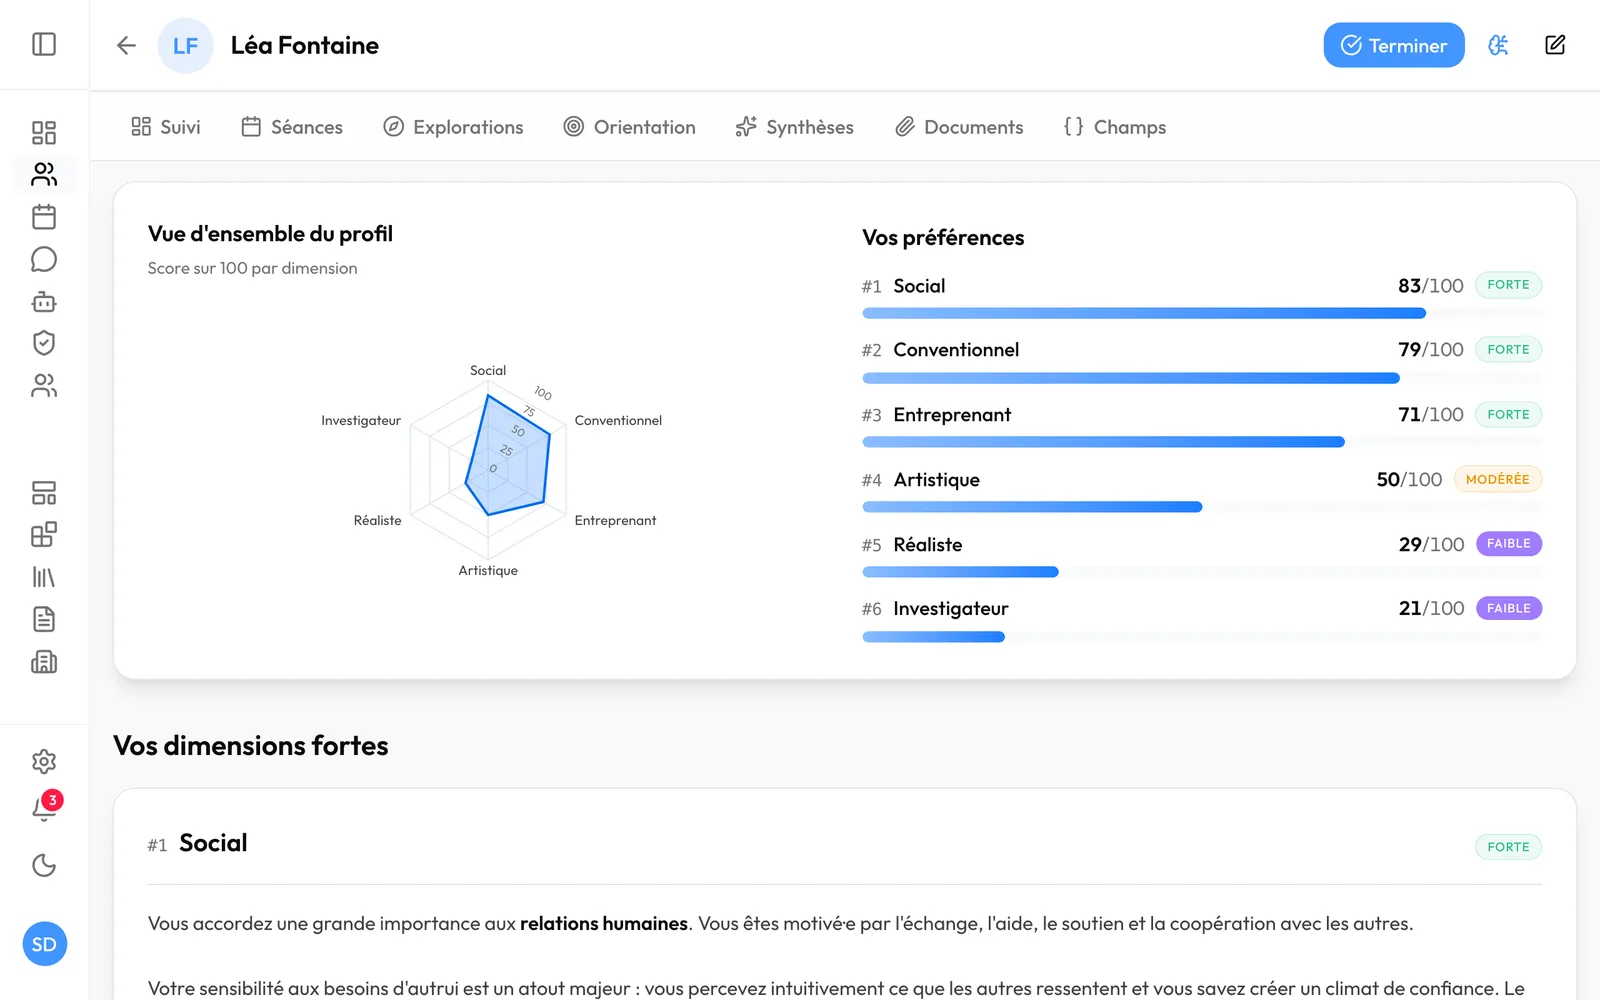
Task: Open the blocks-plus icon in sidebar
Action: tap(44, 535)
